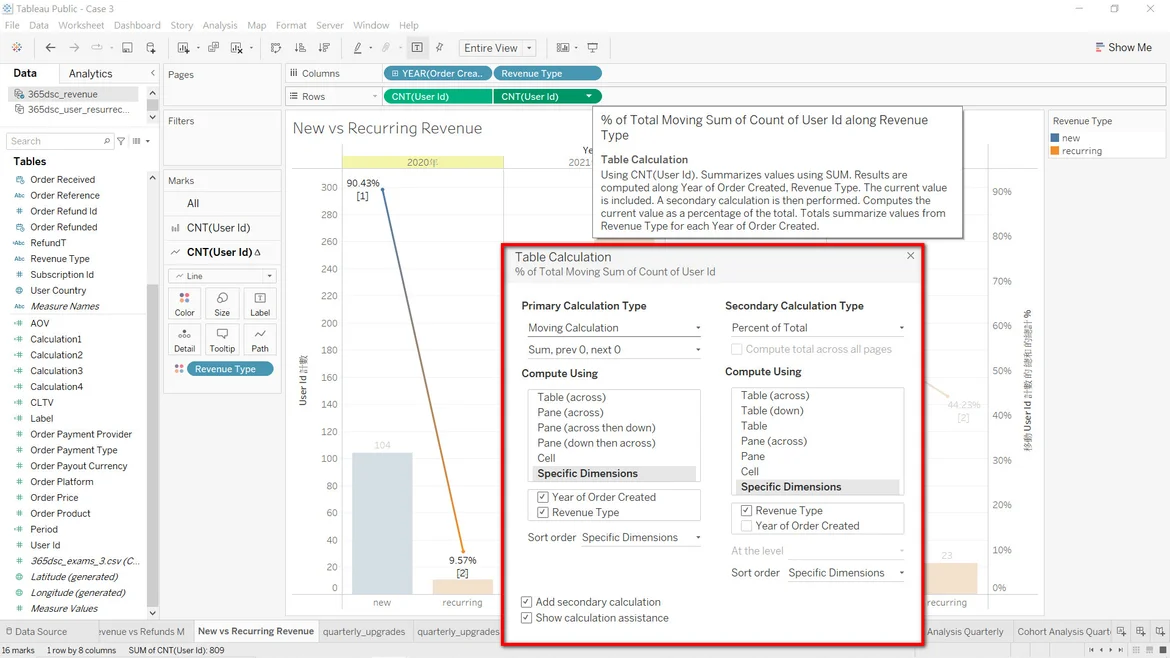Expand Percent of Total dropdown
The width and height of the screenshot is (1170, 658).
coord(817,328)
